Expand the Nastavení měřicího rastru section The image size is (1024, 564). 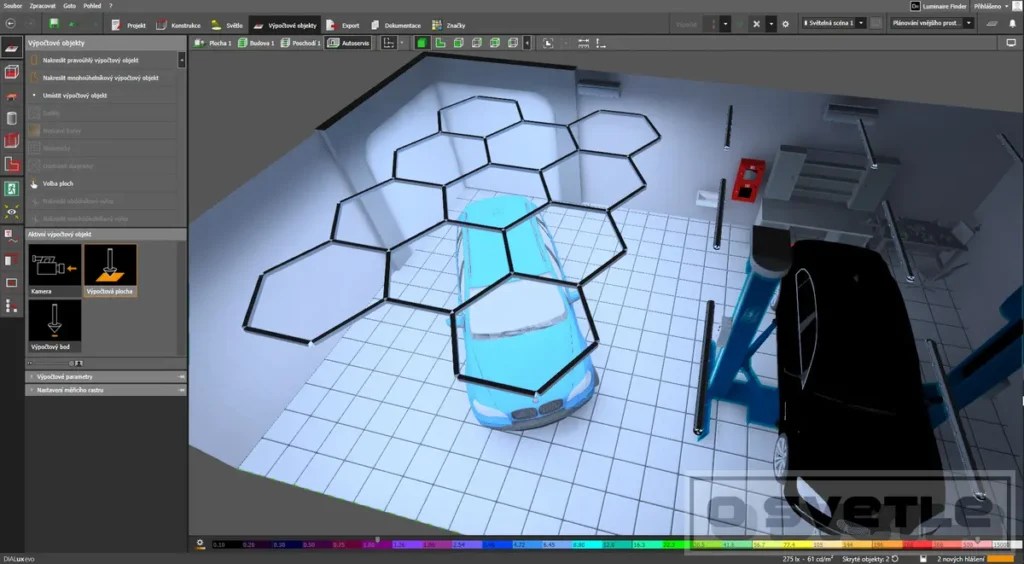pos(106,390)
